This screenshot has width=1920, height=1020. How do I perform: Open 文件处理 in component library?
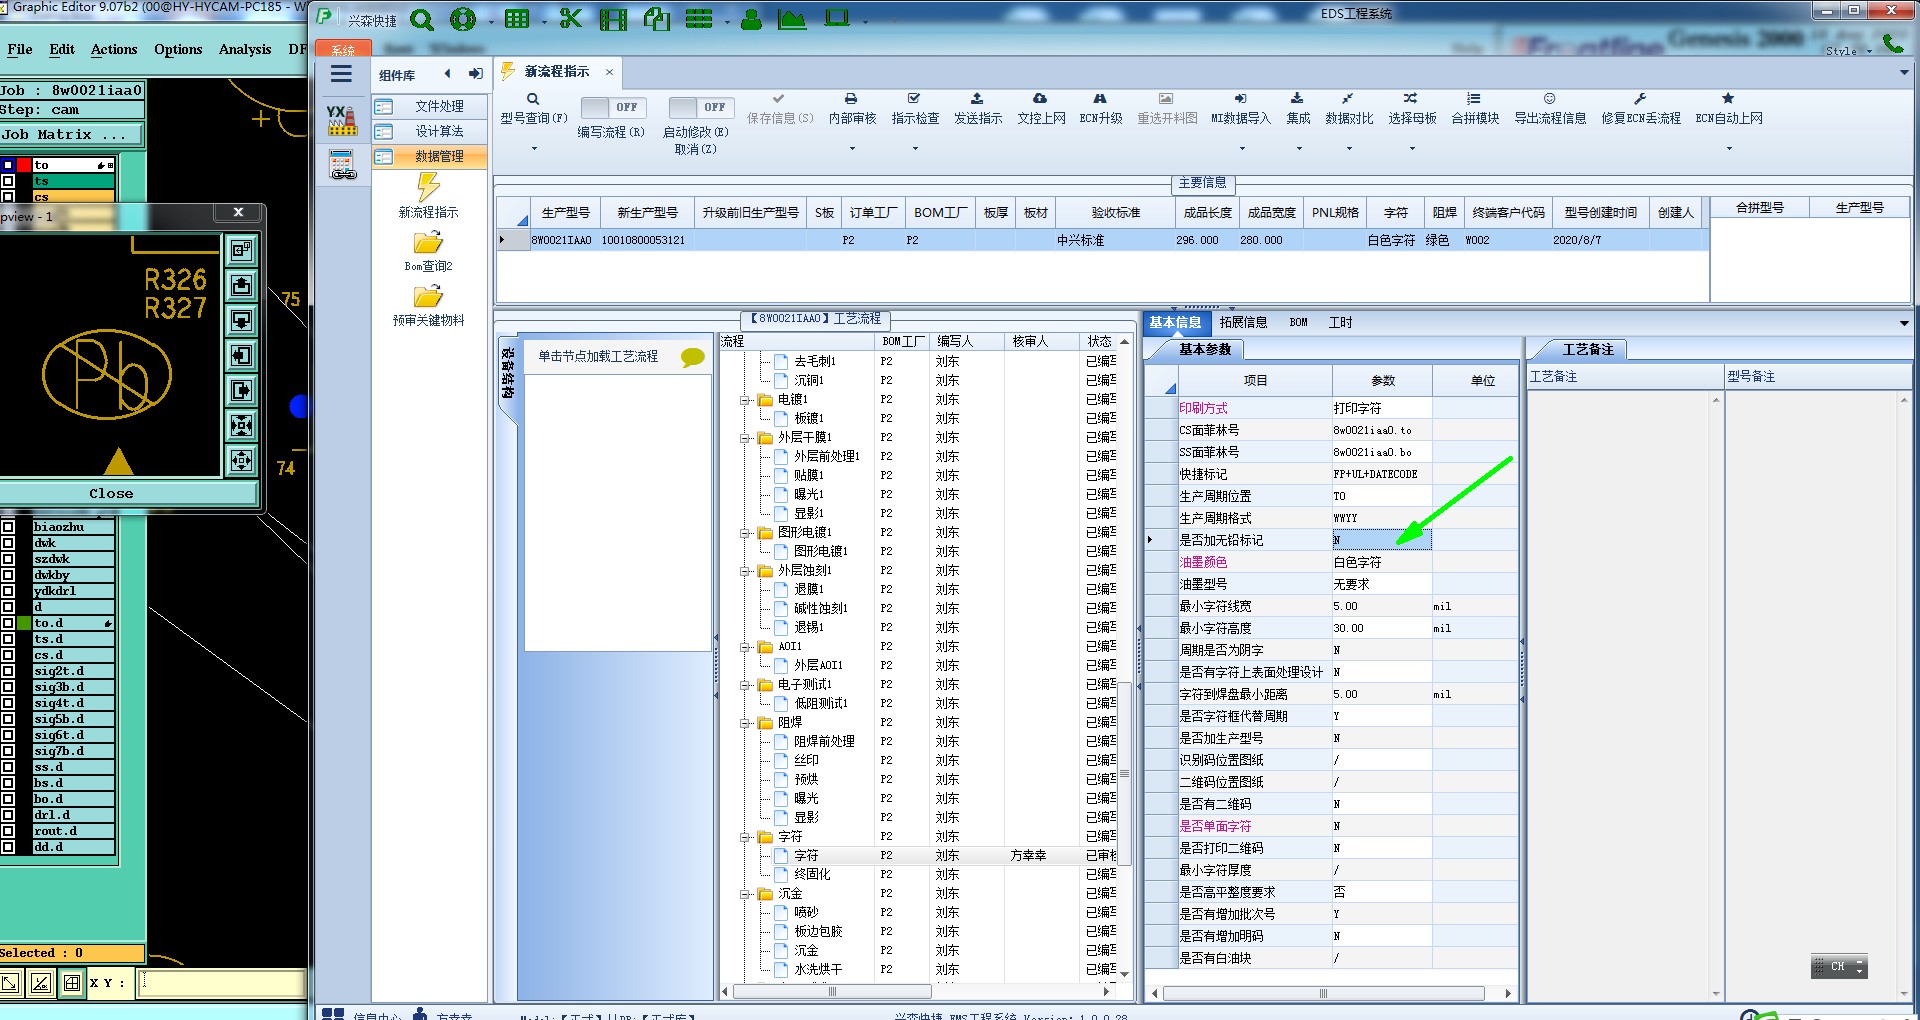coord(430,106)
